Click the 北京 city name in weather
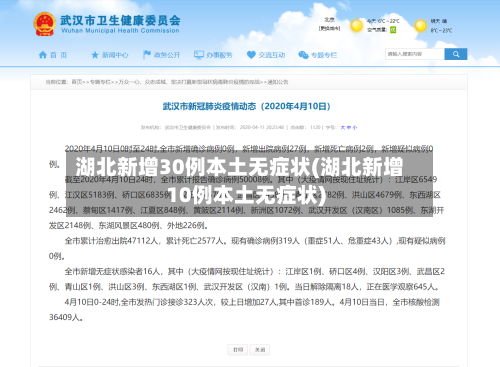The width and height of the screenshot is (500, 367). click(x=329, y=20)
